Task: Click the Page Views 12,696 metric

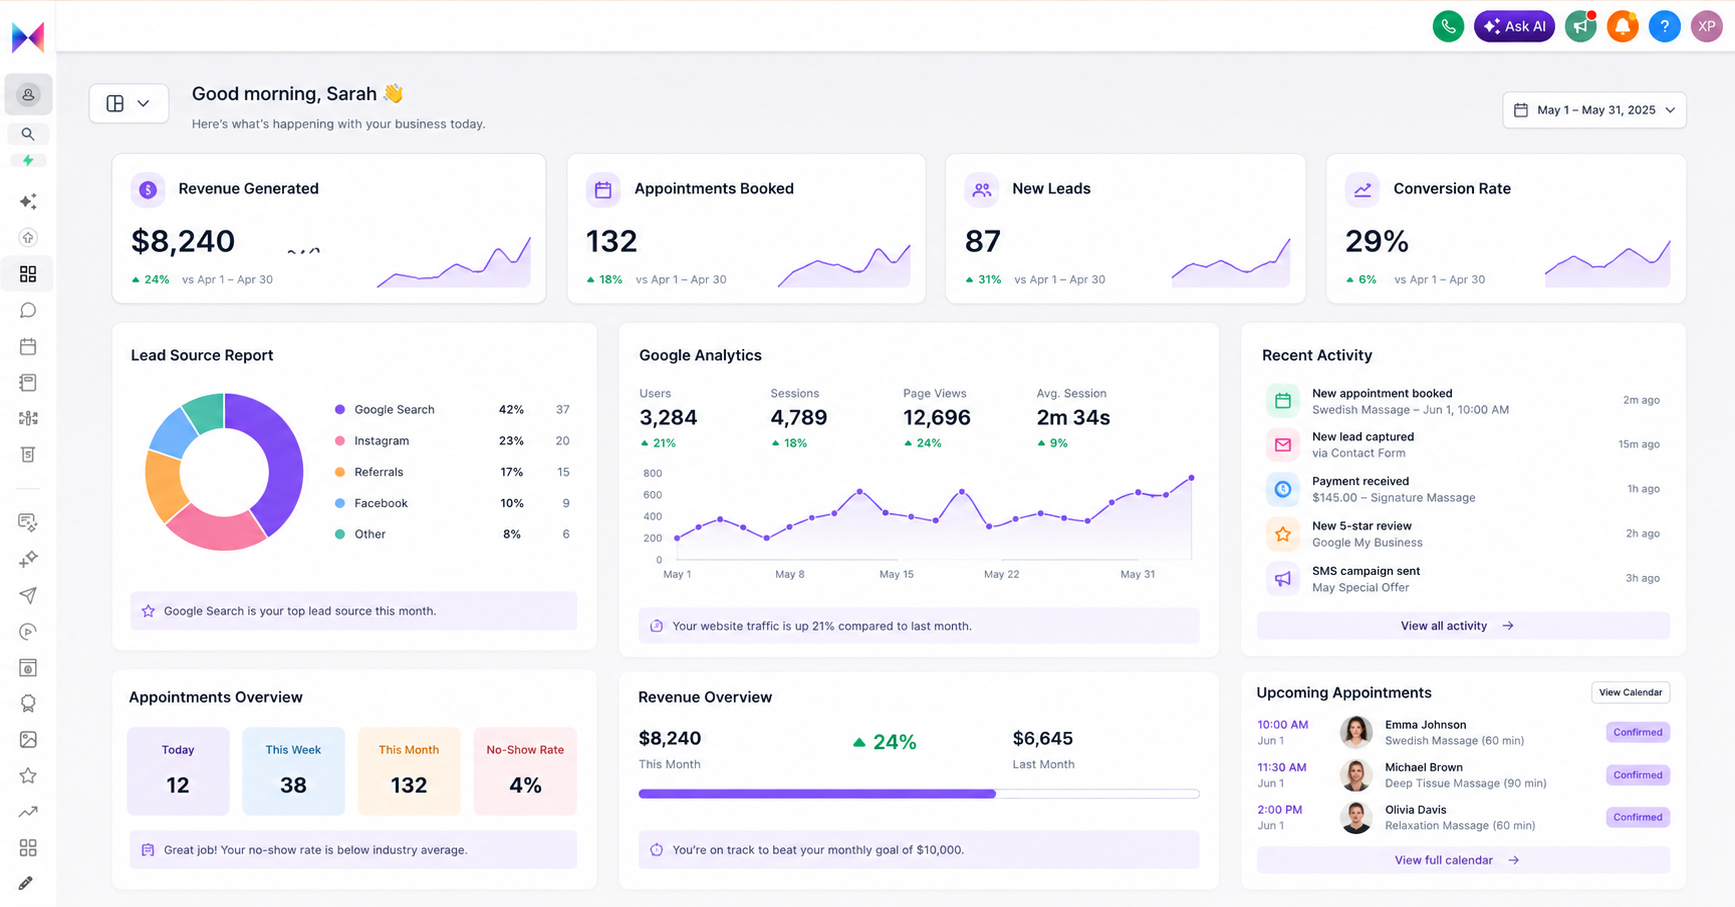Action: 936,418
